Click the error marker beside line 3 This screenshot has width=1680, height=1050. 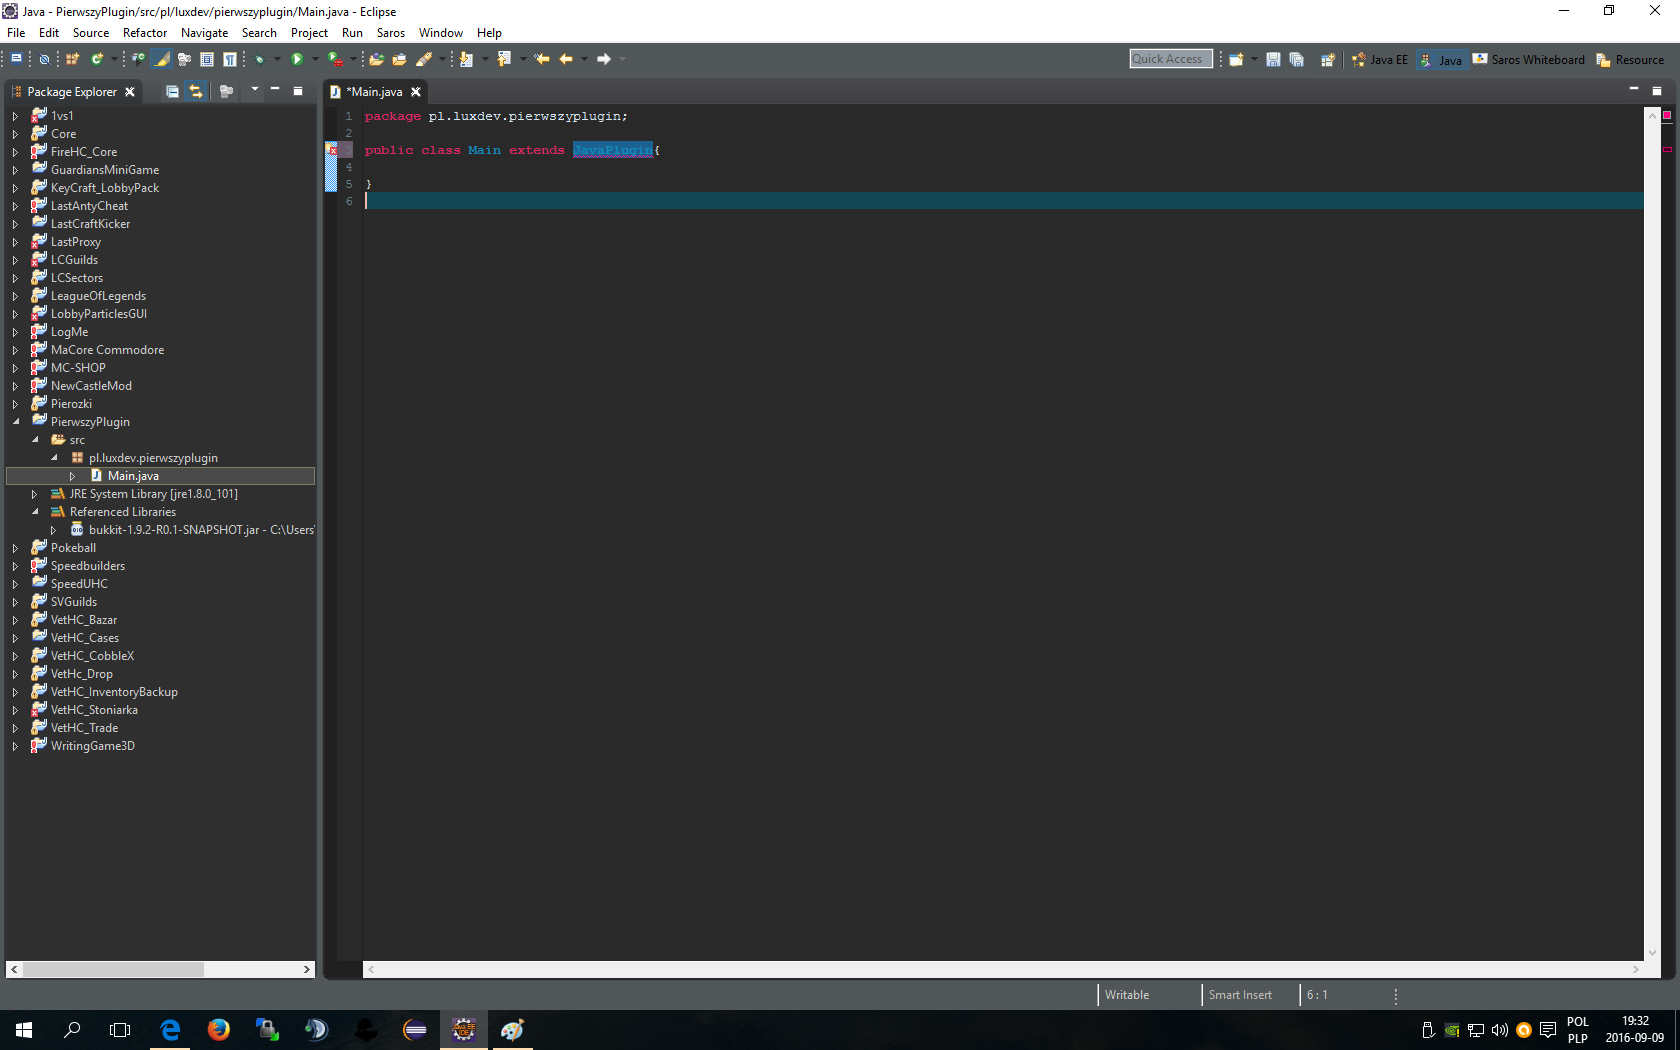[332, 150]
